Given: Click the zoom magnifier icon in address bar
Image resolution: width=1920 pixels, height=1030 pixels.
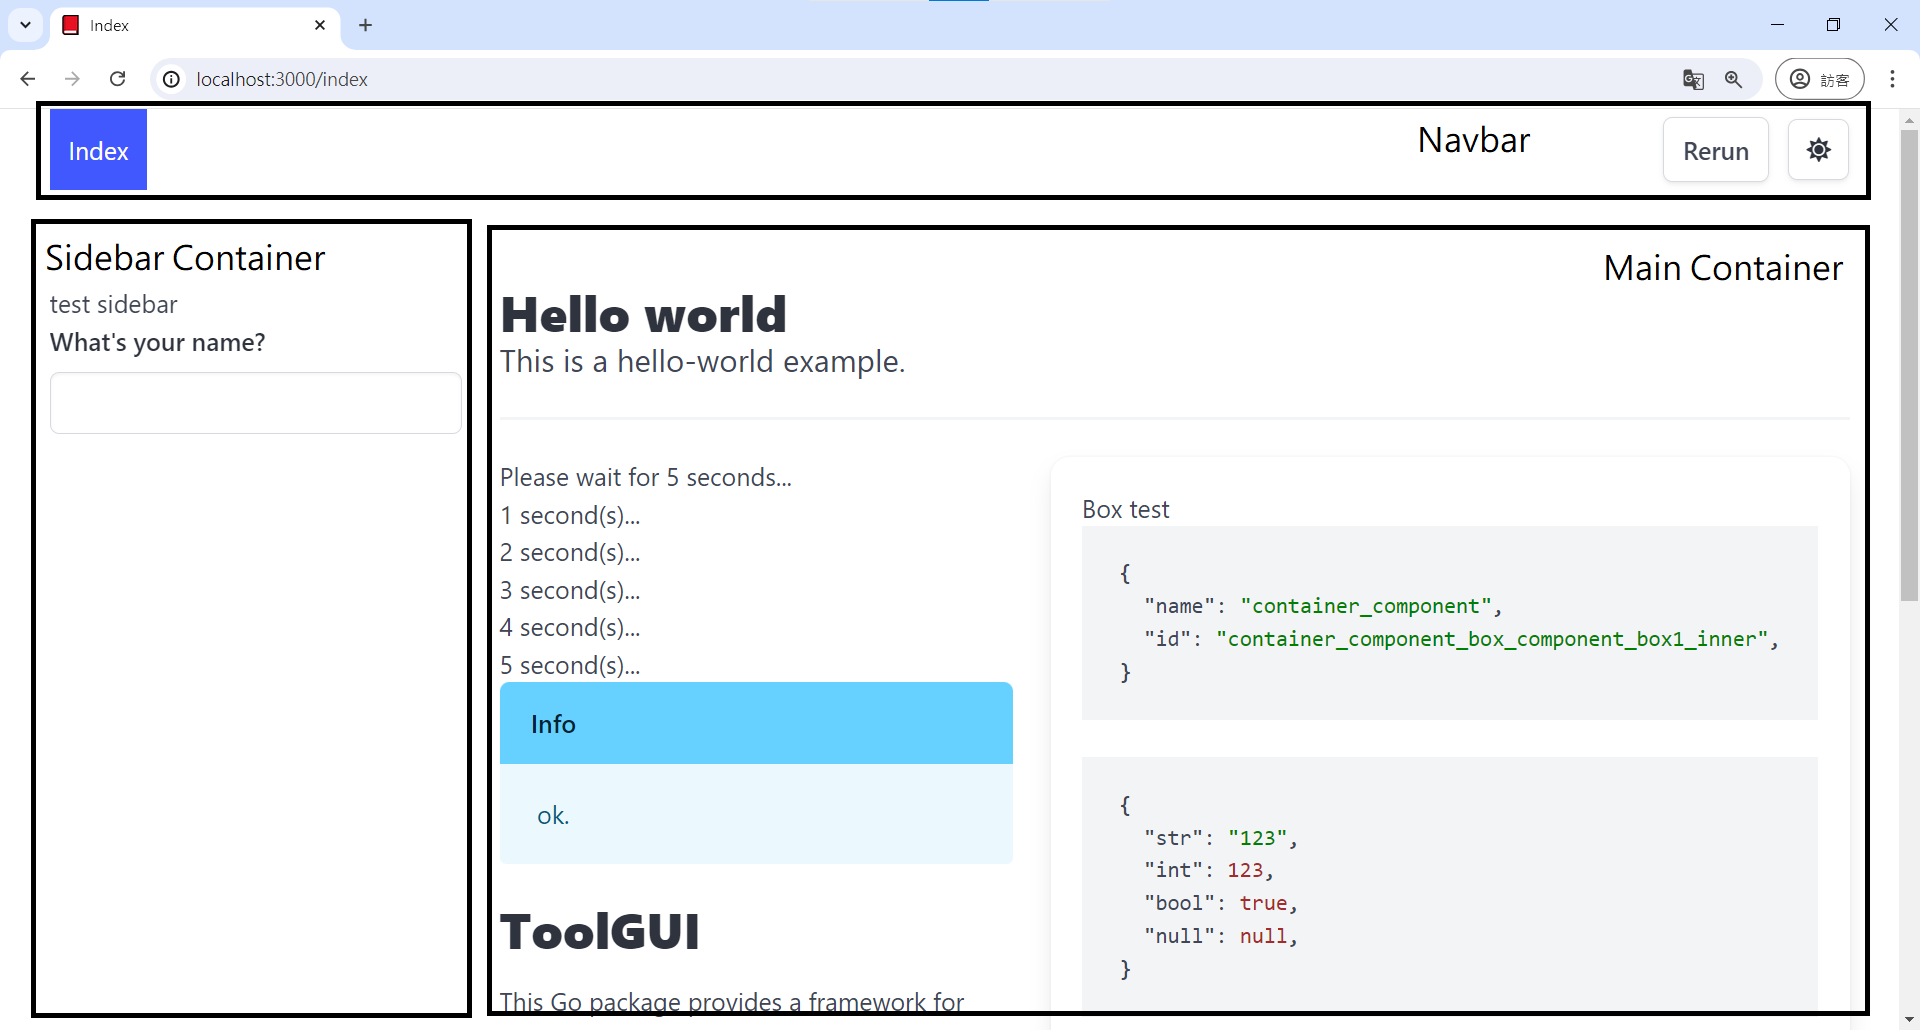Looking at the screenshot, I should [x=1734, y=79].
